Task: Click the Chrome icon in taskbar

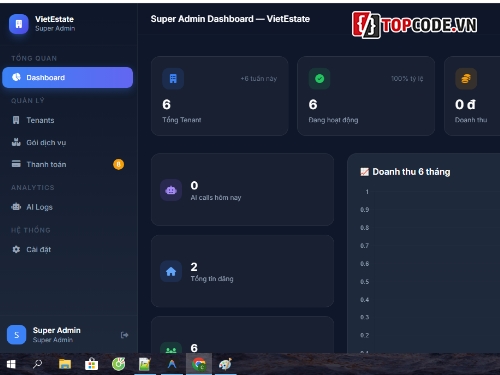Action: pos(199,364)
